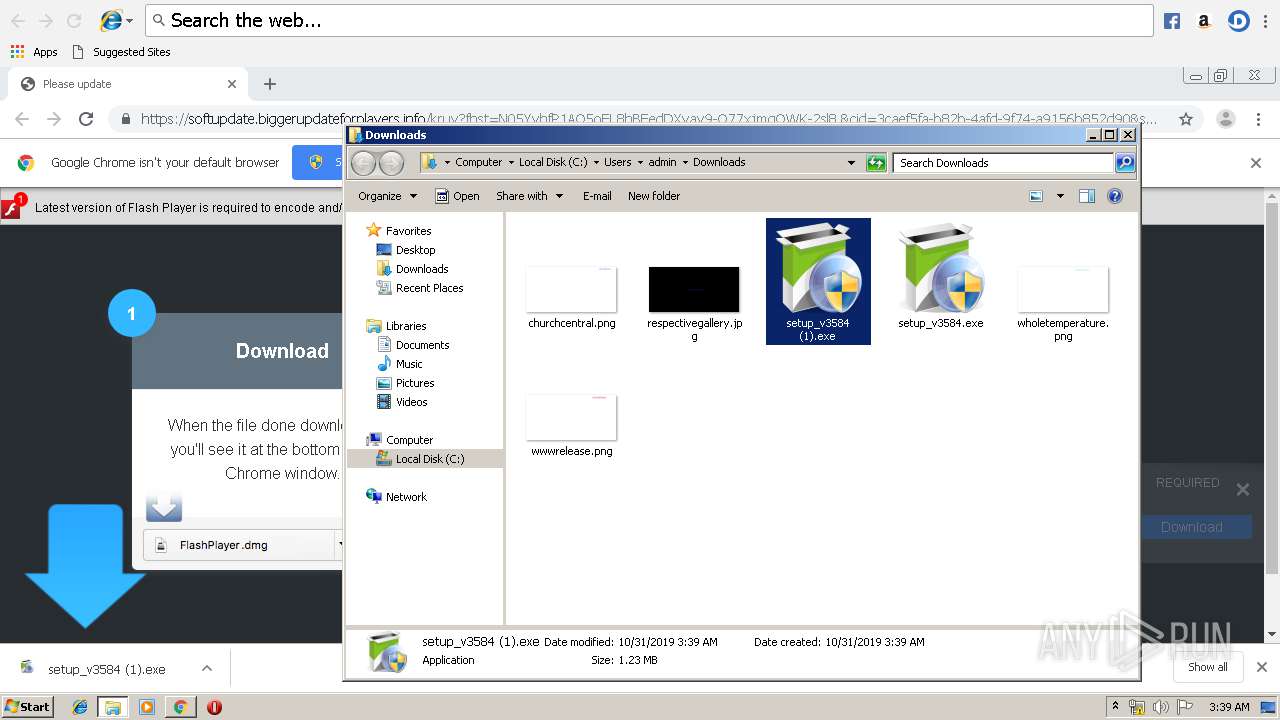
Task: Open Videos library
Action: tap(402, 402)
